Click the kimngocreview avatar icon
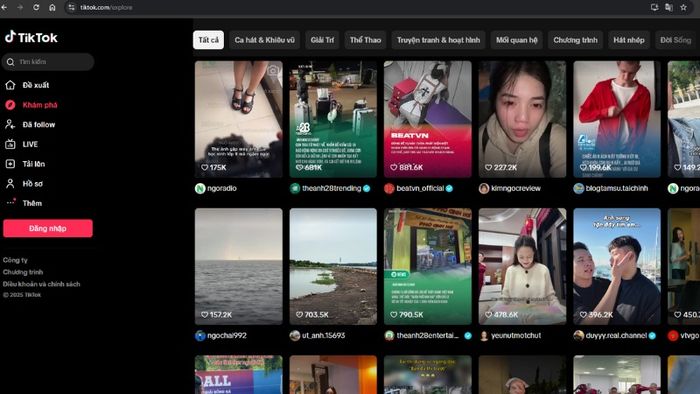Viewport: 700px width, 394px height. point(484,188)
